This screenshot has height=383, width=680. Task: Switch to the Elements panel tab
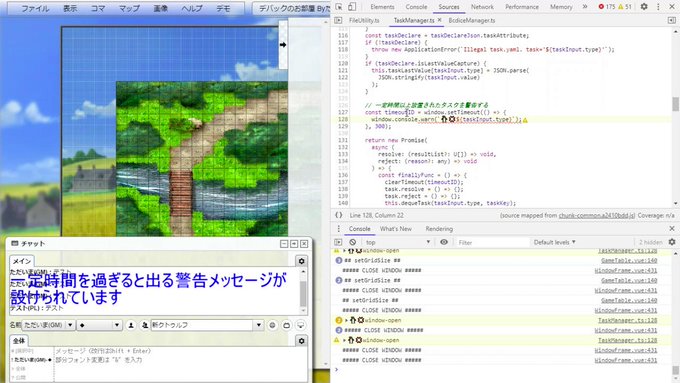[382, 7]
